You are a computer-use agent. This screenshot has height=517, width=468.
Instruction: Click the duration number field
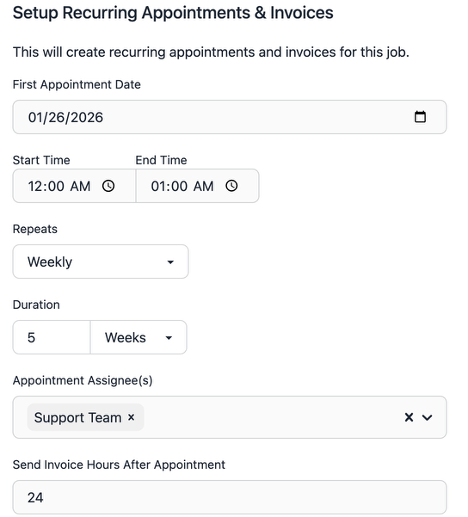[52, 337]
